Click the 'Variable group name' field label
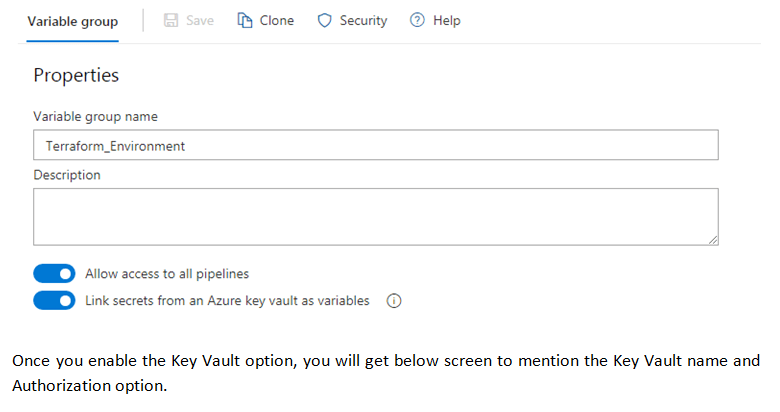 pyautogui.click(x=95, y=116)
